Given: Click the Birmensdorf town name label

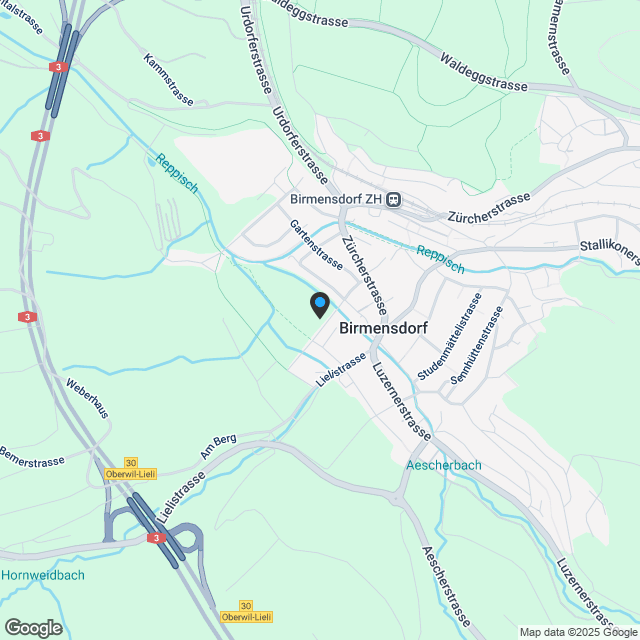Looking at the screenshot, I should click(x=383, y=328).
